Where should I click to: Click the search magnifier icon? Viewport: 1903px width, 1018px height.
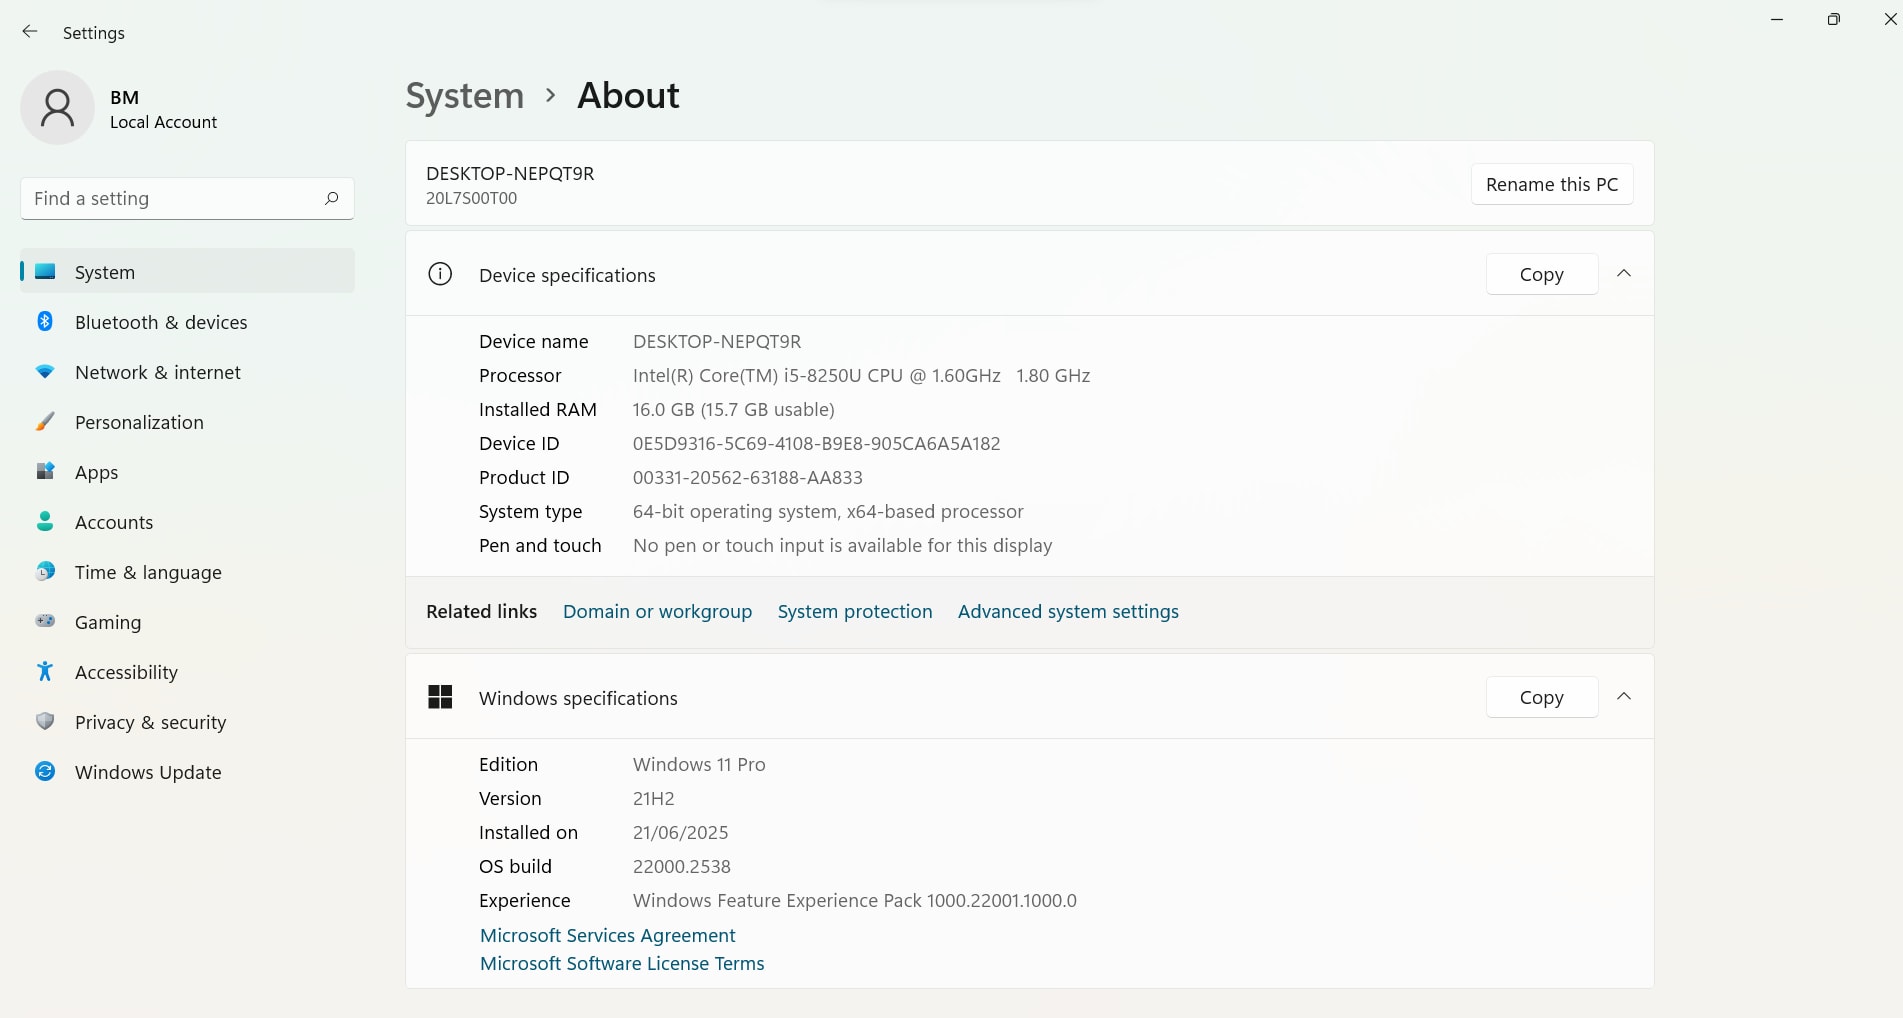(x=332, y=198)
